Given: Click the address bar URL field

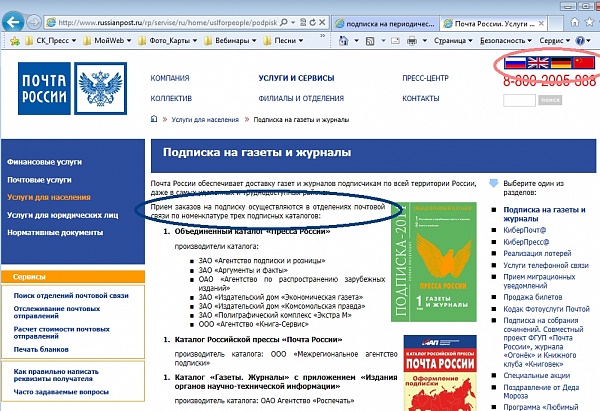Looking at the screenshot, I should 168,23.
